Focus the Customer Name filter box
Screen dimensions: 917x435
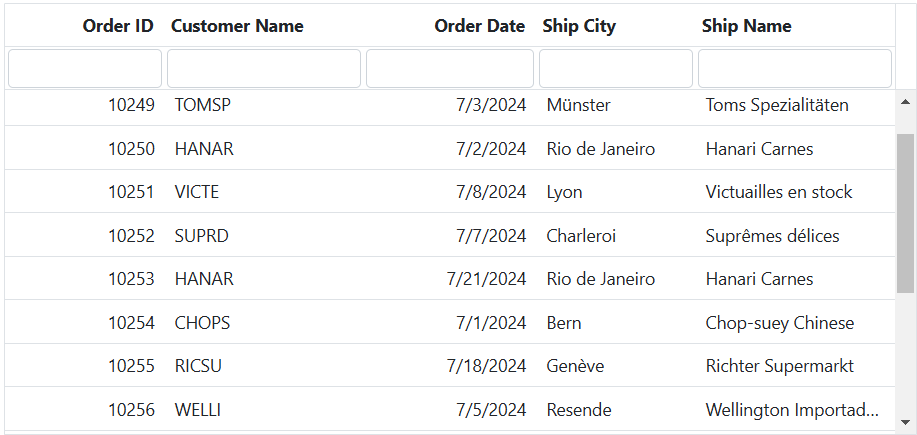(264, 69)
